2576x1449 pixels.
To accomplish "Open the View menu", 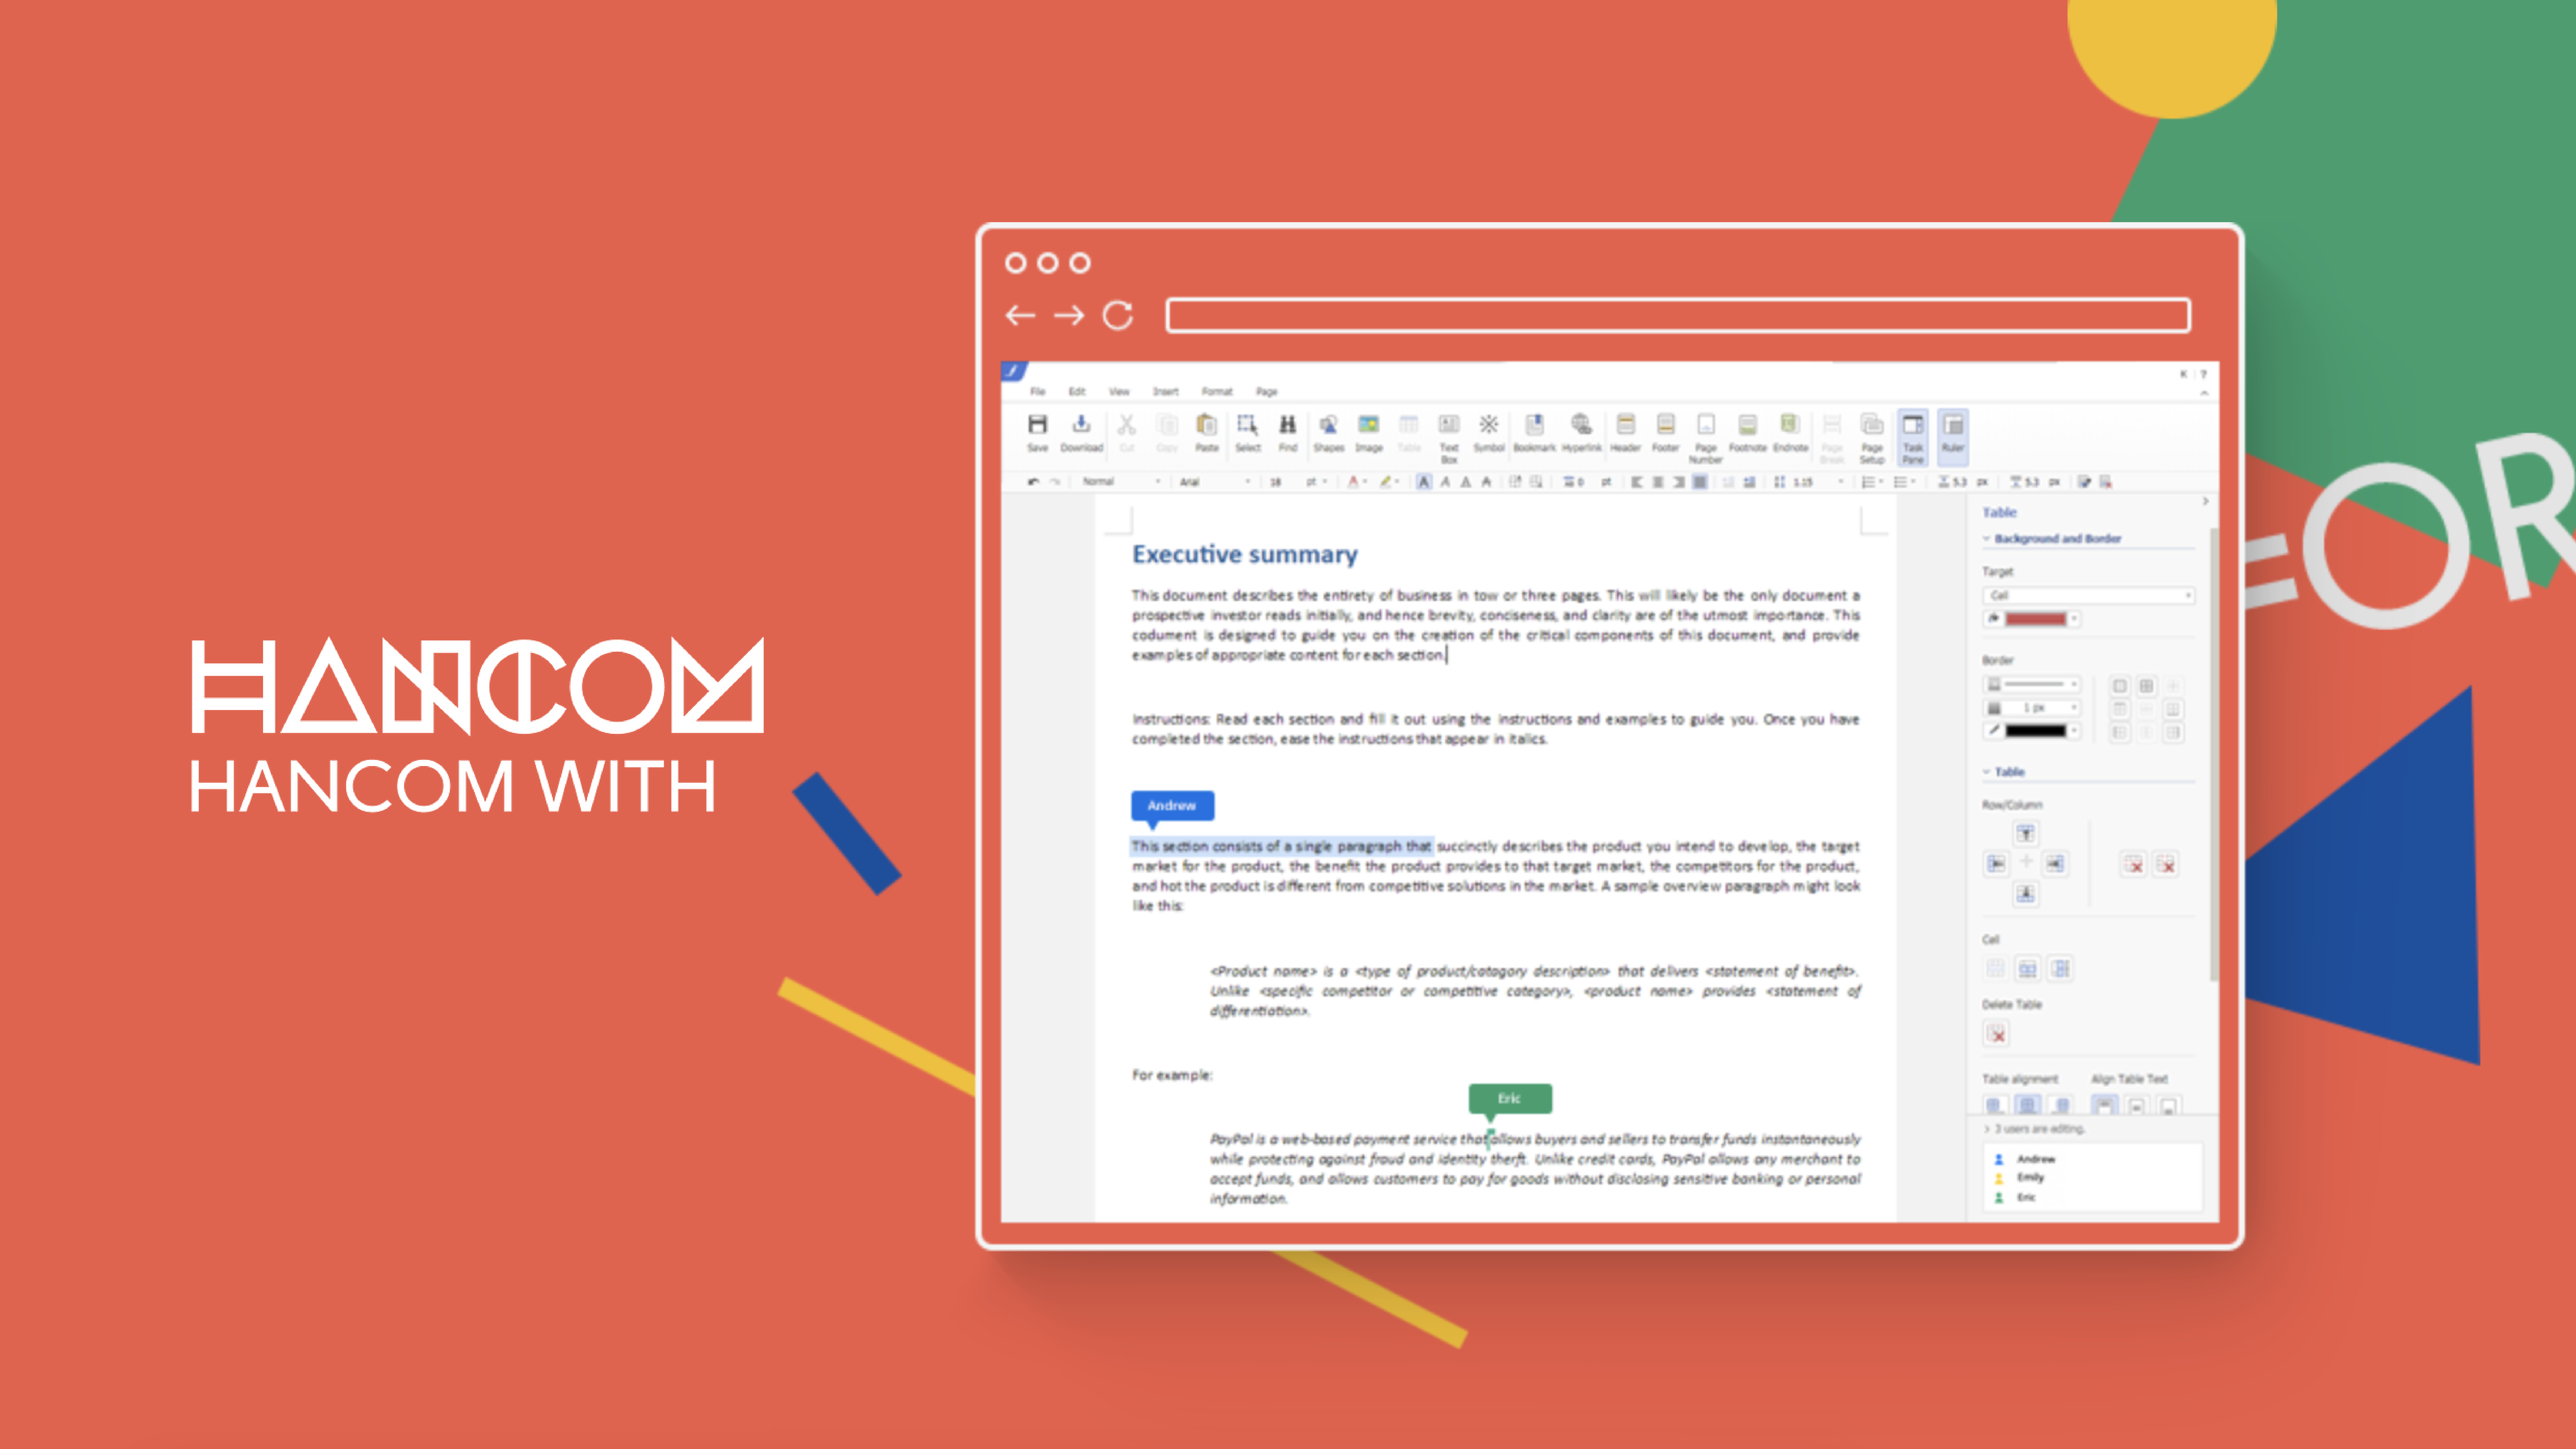I will [x=1119, y=392].
